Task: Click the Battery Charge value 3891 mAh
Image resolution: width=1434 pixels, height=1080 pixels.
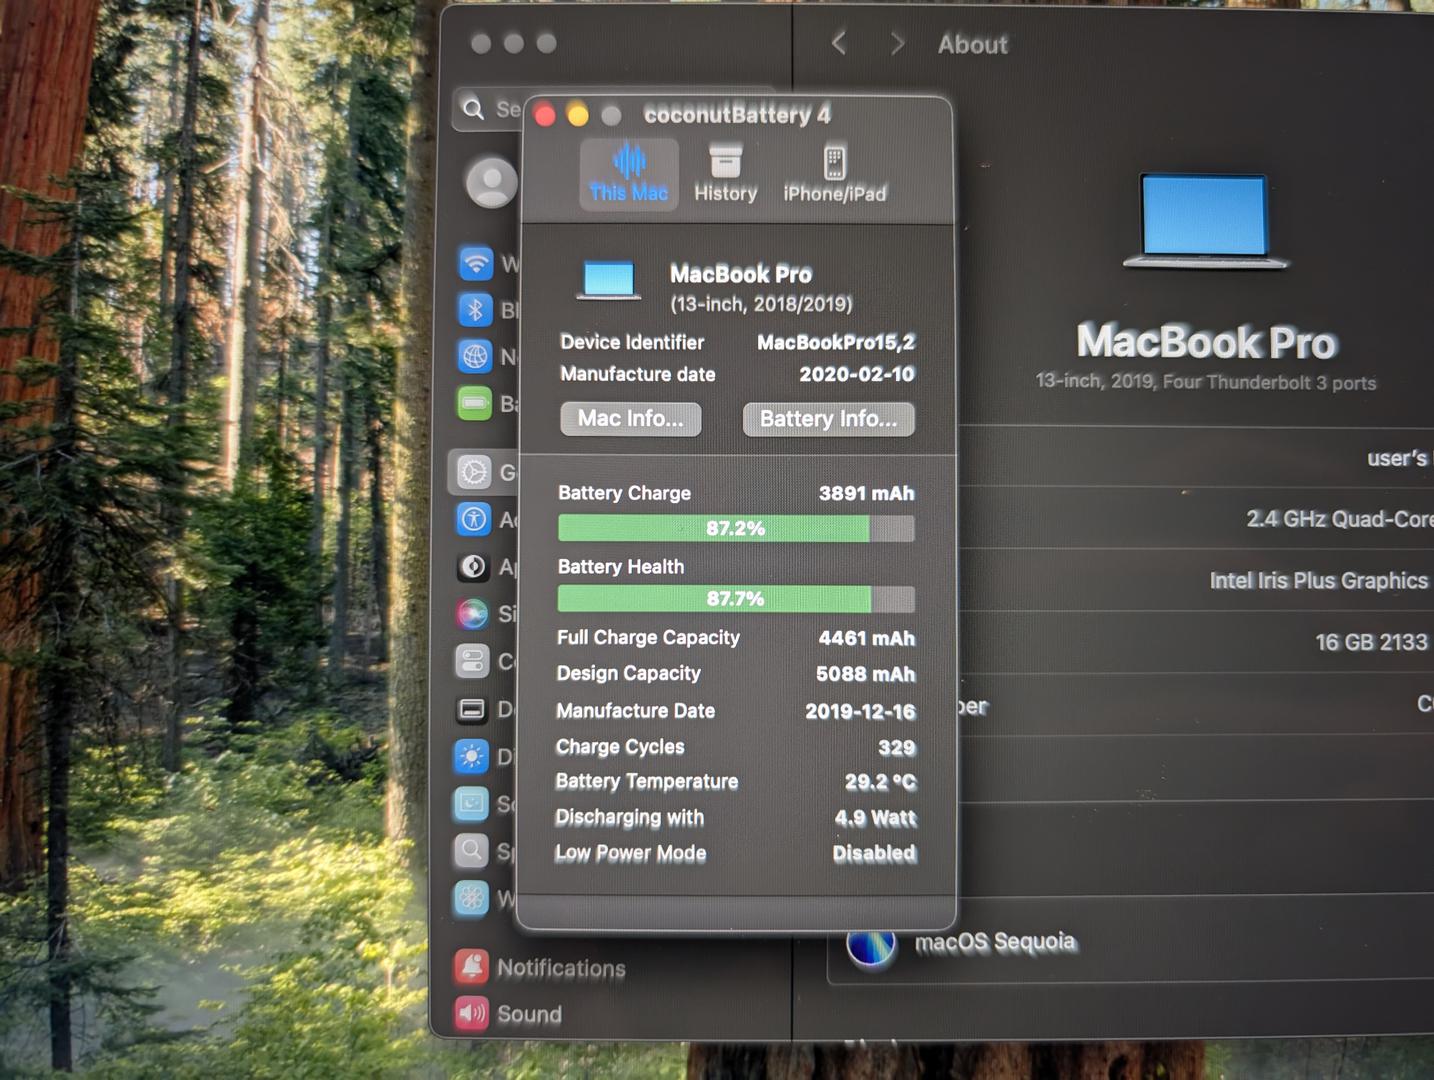Action: click(x=867, y=493)
